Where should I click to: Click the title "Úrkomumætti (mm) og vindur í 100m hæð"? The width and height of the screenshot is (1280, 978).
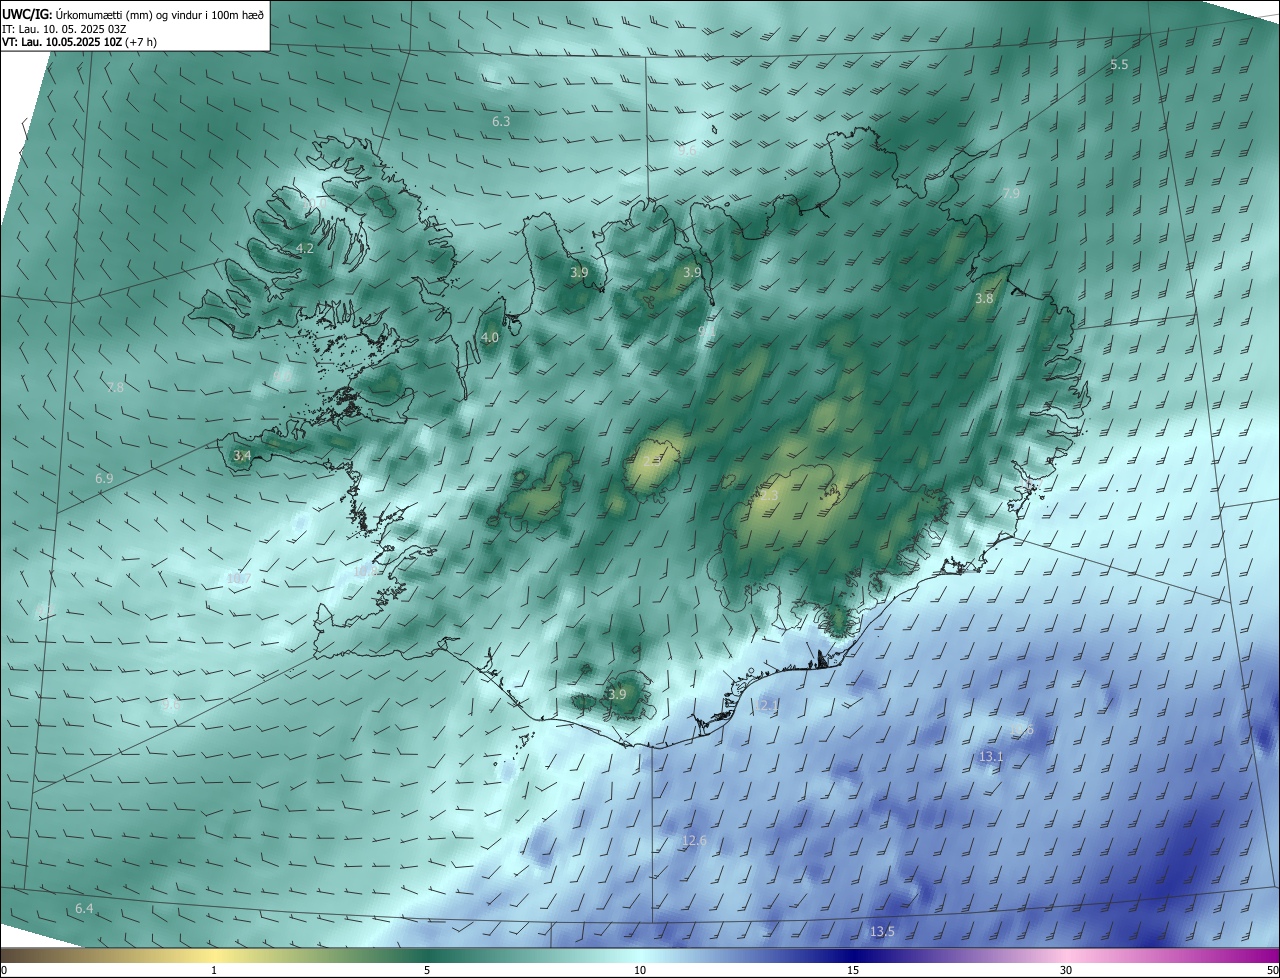pos(161,14)
